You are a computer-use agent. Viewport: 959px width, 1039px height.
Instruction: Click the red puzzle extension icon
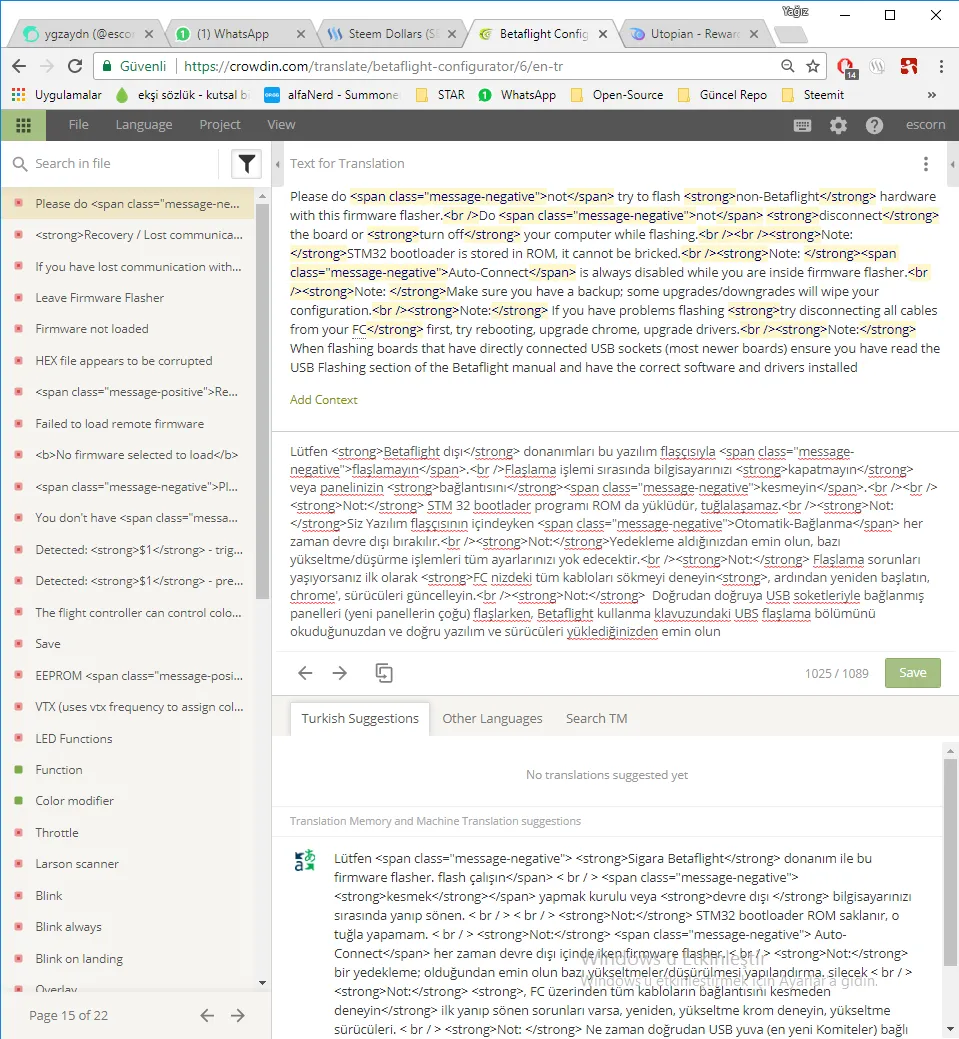pyautogui.click(x=909, y=66)
